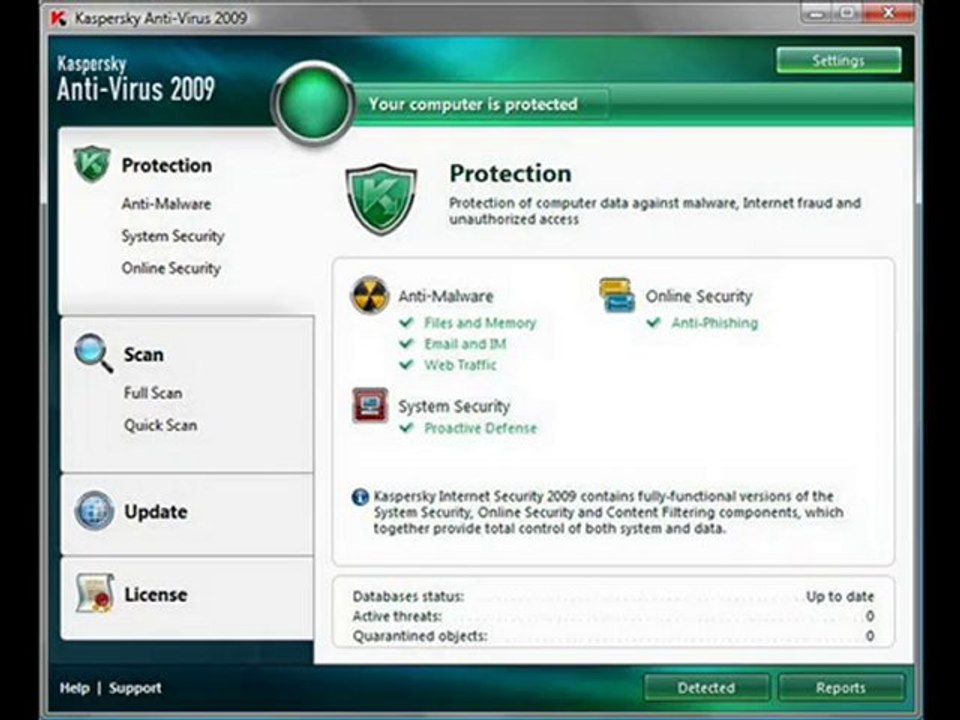This screenshot has width=960, height=720.
Task: Click the Kaspersky K logo in title bar
Action: [x=59, y=18]
